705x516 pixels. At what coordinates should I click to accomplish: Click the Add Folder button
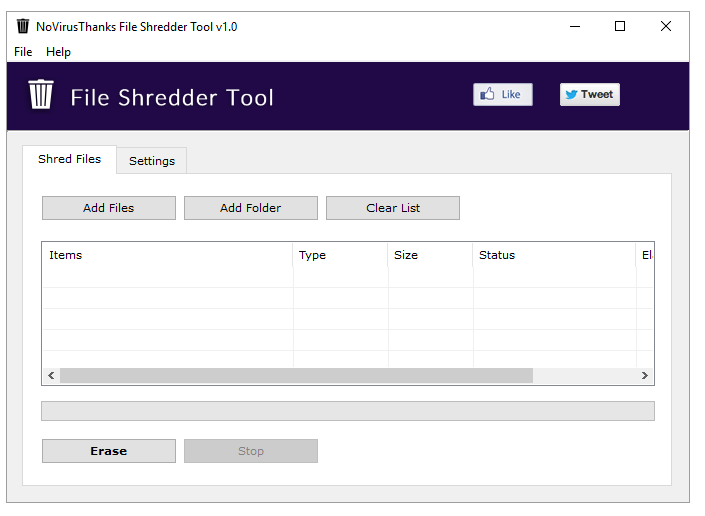point(251,208)
